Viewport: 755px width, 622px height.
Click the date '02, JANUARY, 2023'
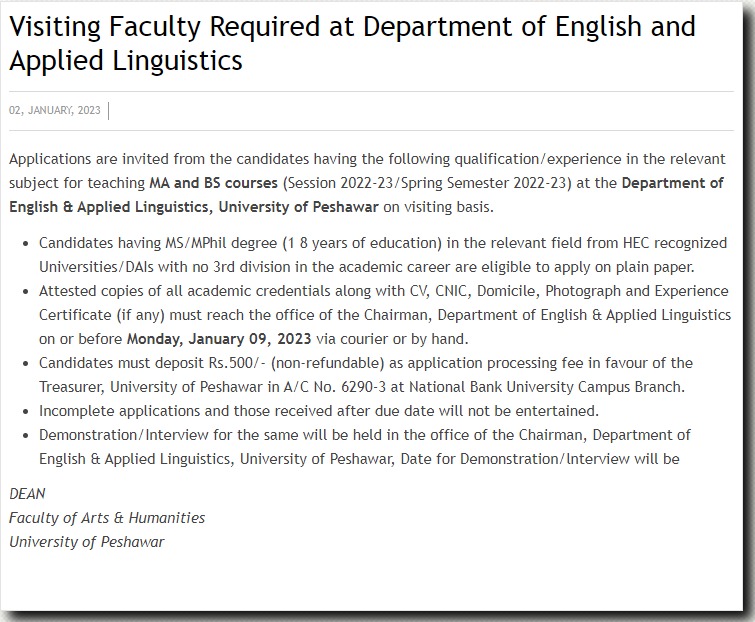coord(55,110)
